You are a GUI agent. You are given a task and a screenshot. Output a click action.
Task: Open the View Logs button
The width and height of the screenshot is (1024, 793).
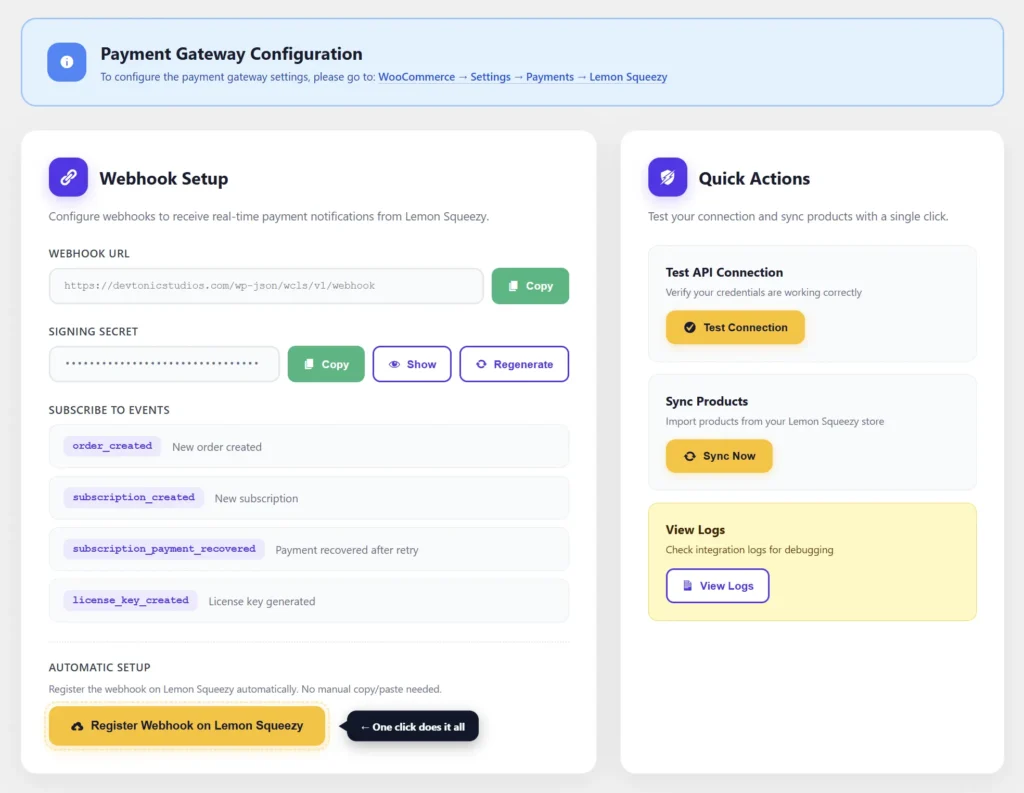717,586
